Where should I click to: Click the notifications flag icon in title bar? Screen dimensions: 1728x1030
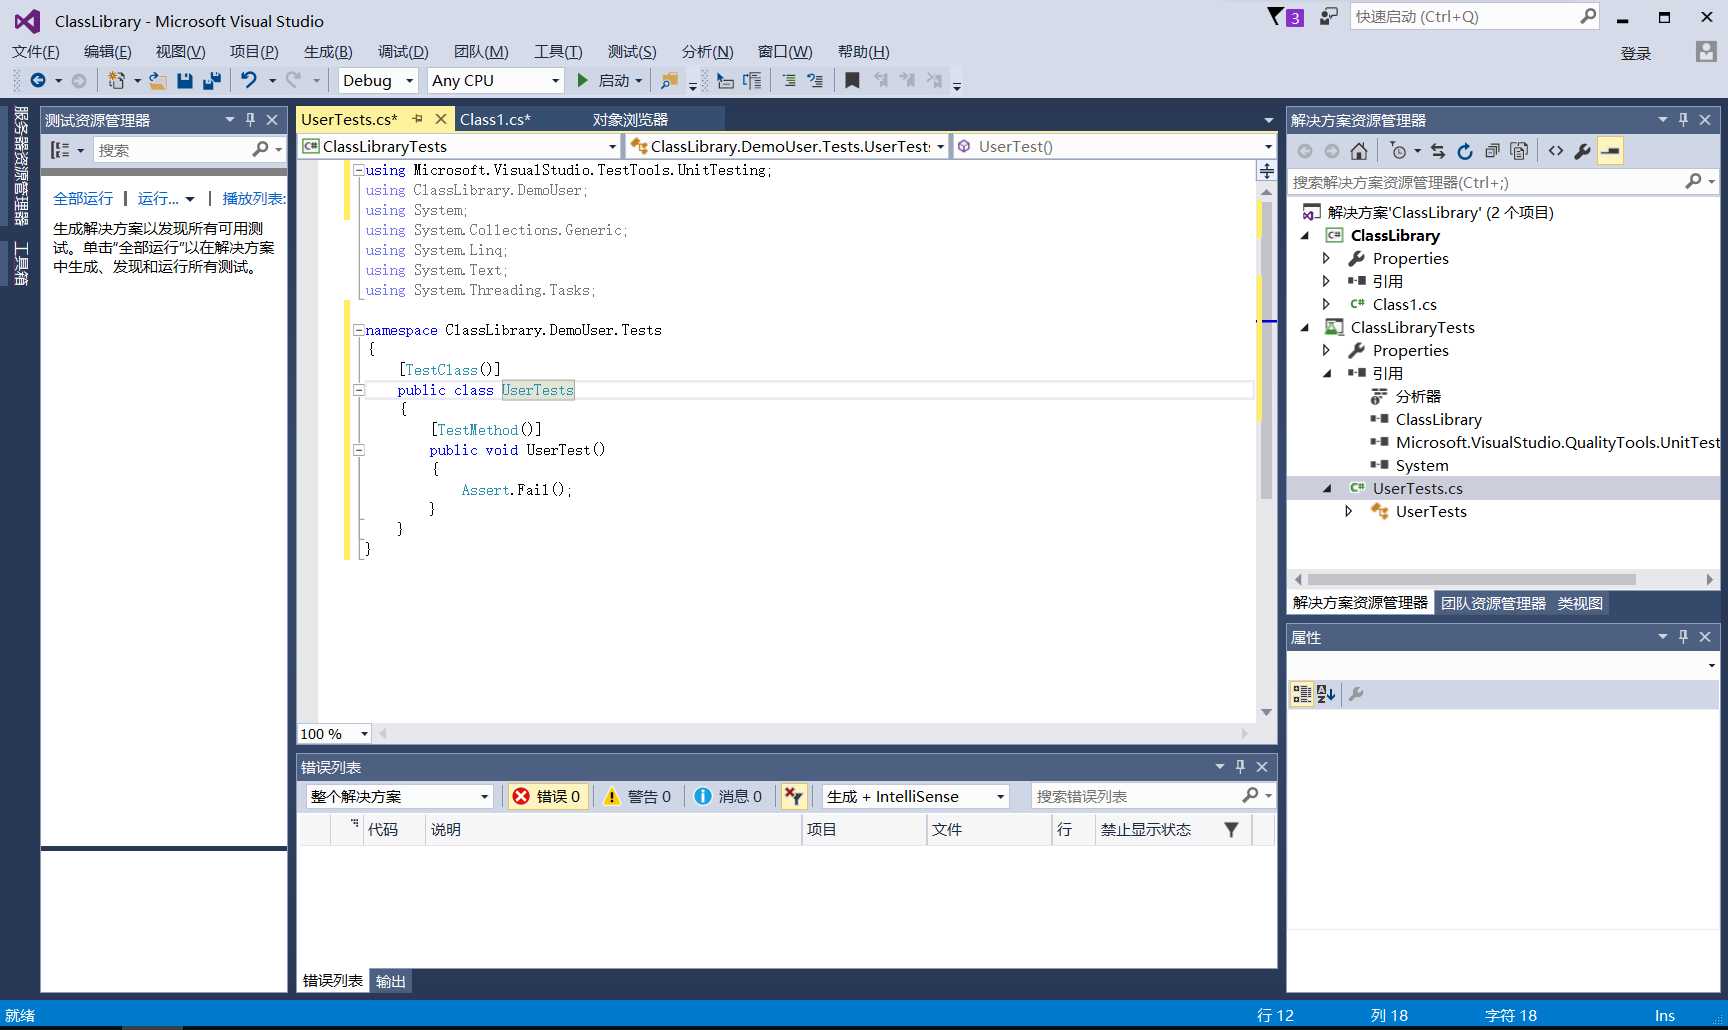coord(1276,16)
